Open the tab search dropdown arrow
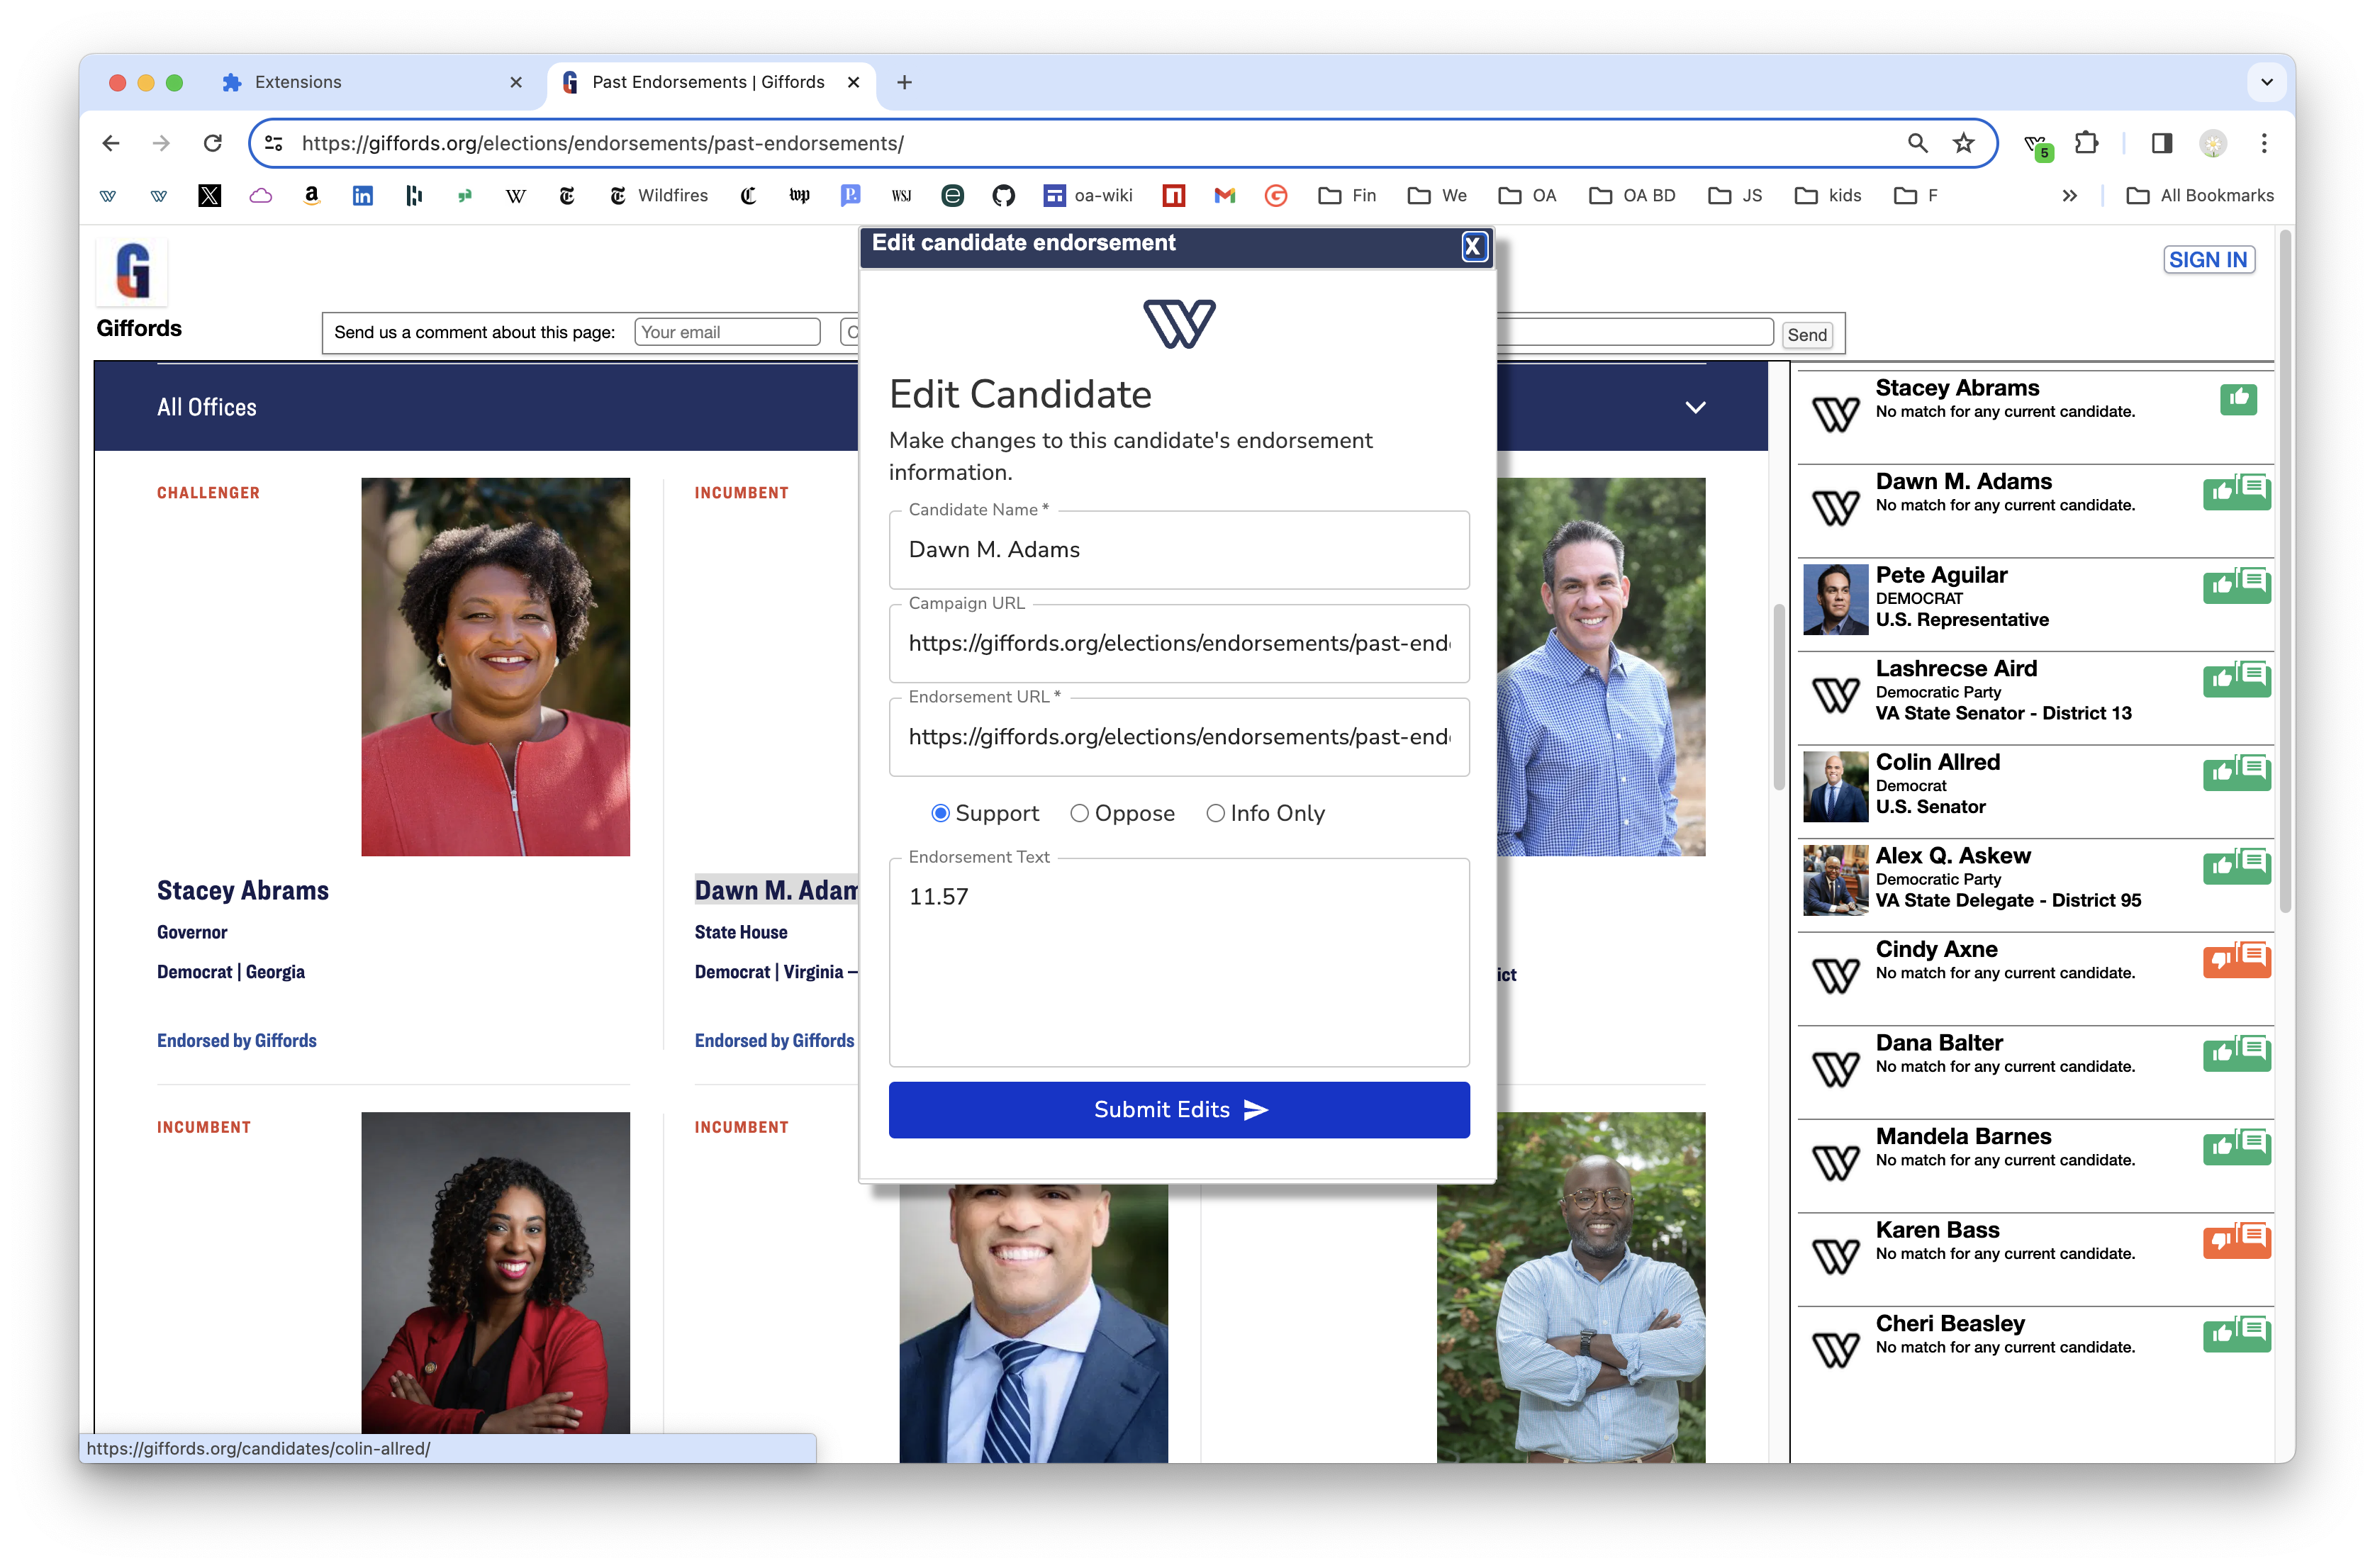This screenshot has height=1568, width=2375. pos(2266,82)
